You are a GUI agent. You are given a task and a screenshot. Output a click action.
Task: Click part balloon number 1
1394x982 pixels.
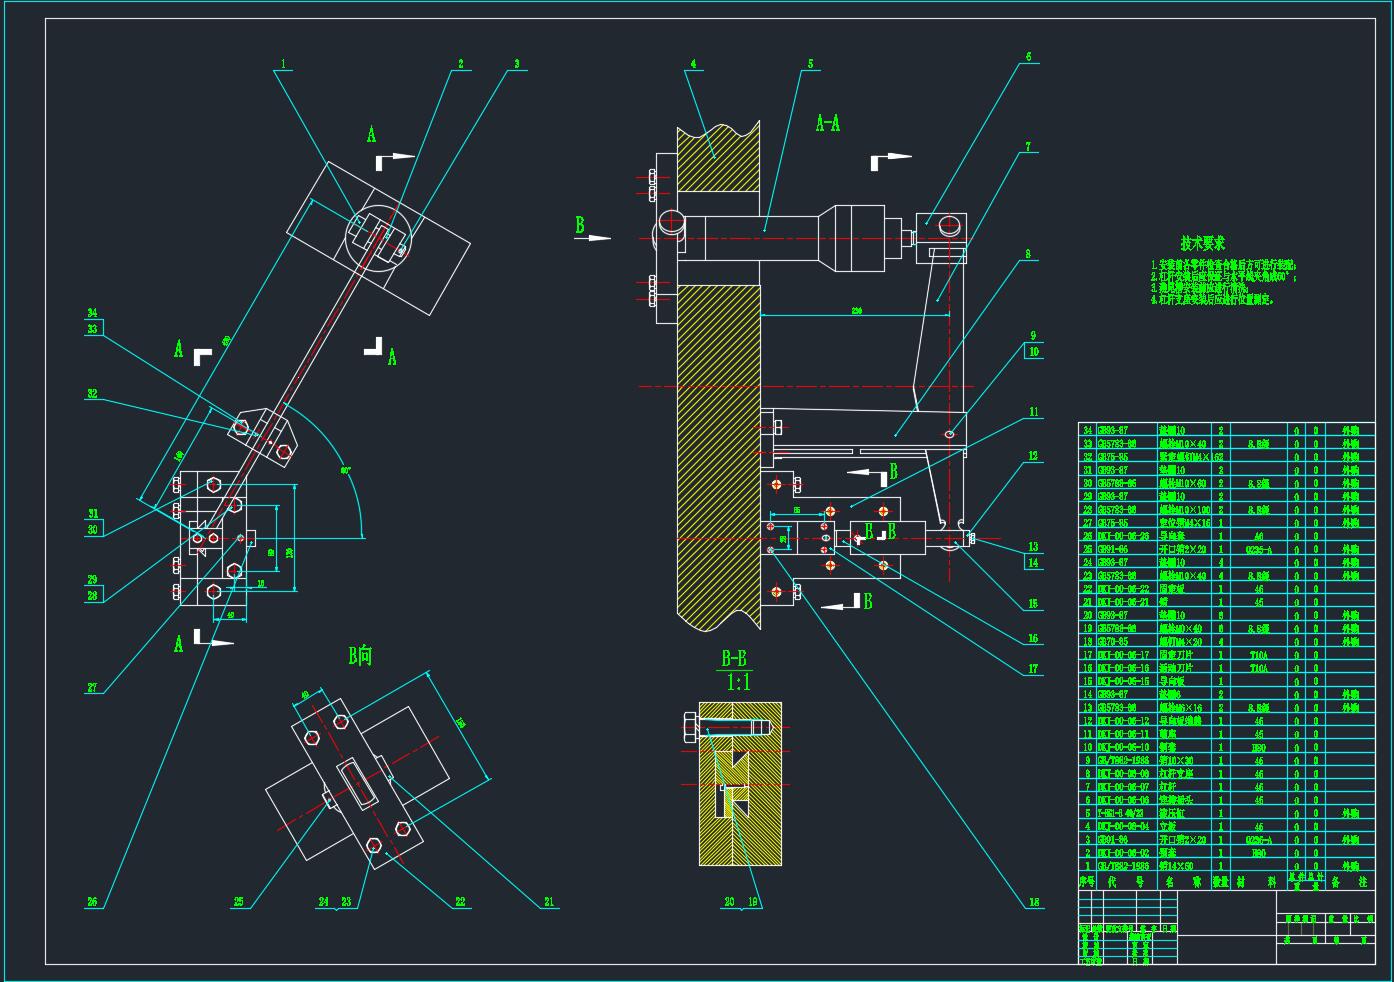click(x=284, y=64)
